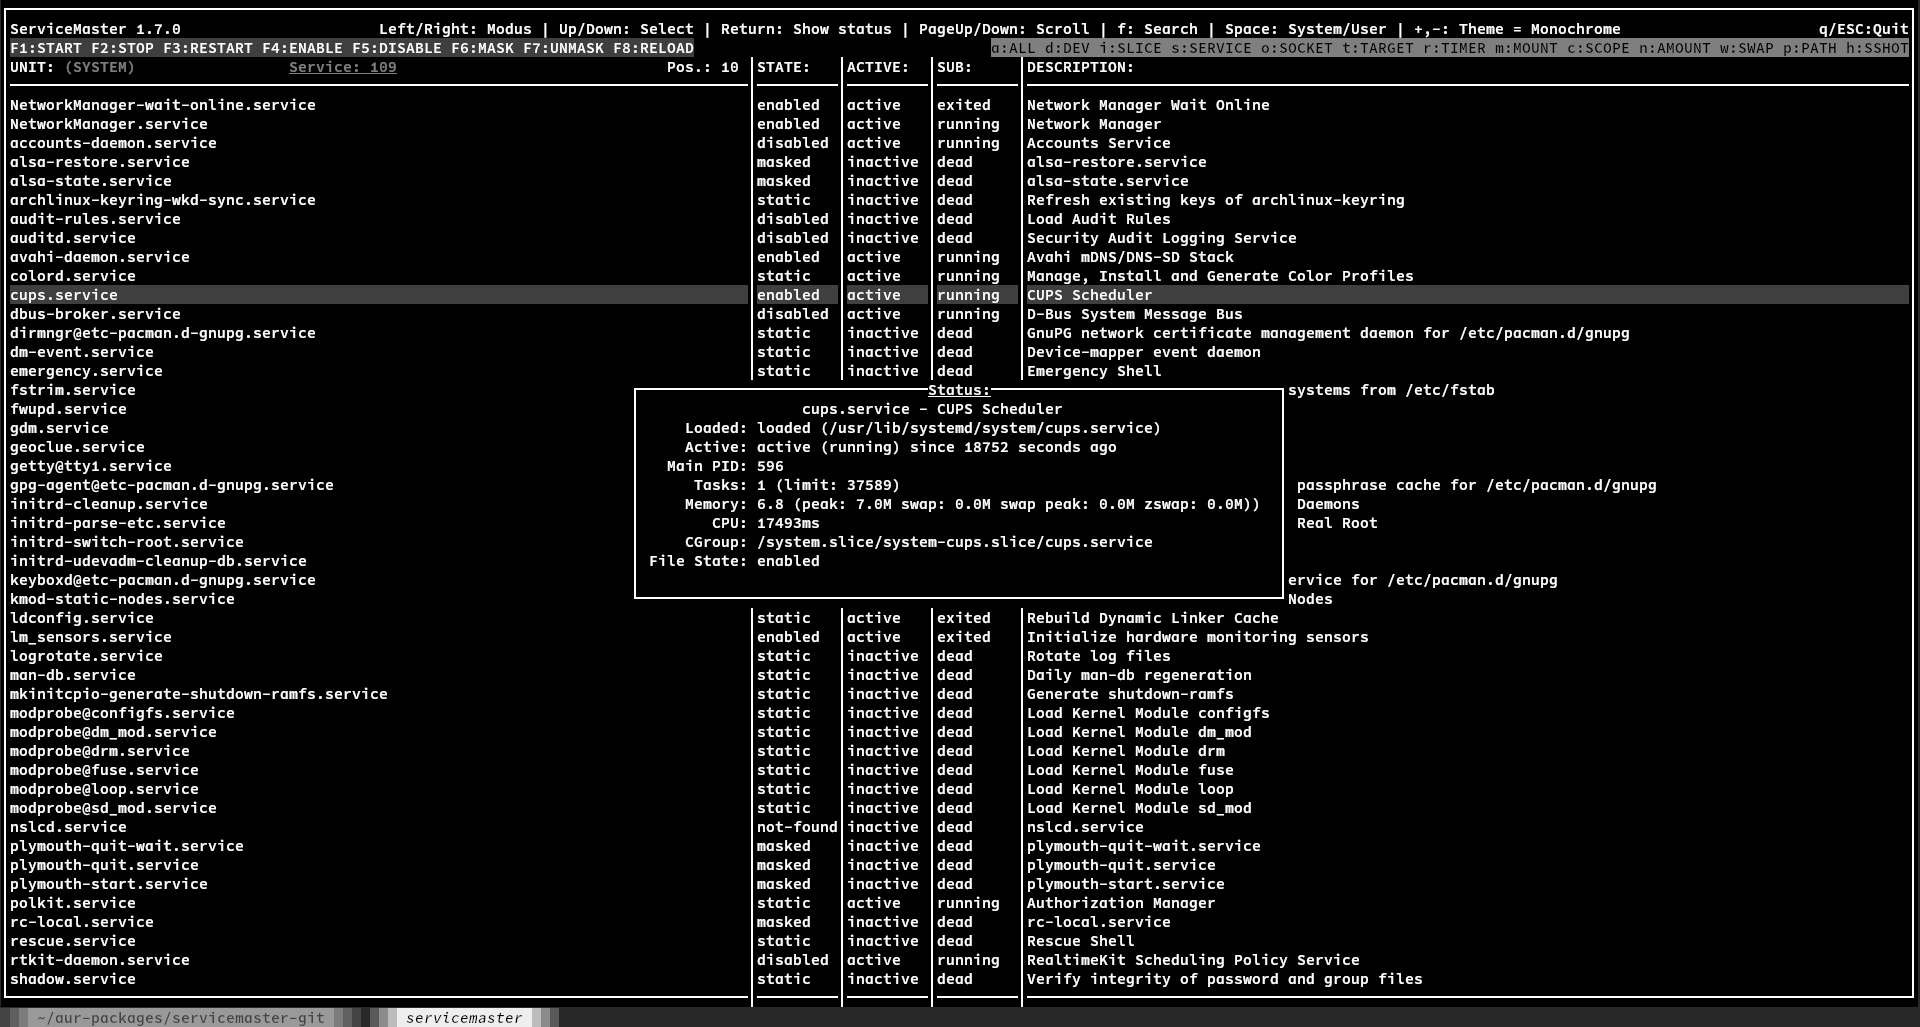Click 'not-found' state of nslcd.service

point(797,827)
